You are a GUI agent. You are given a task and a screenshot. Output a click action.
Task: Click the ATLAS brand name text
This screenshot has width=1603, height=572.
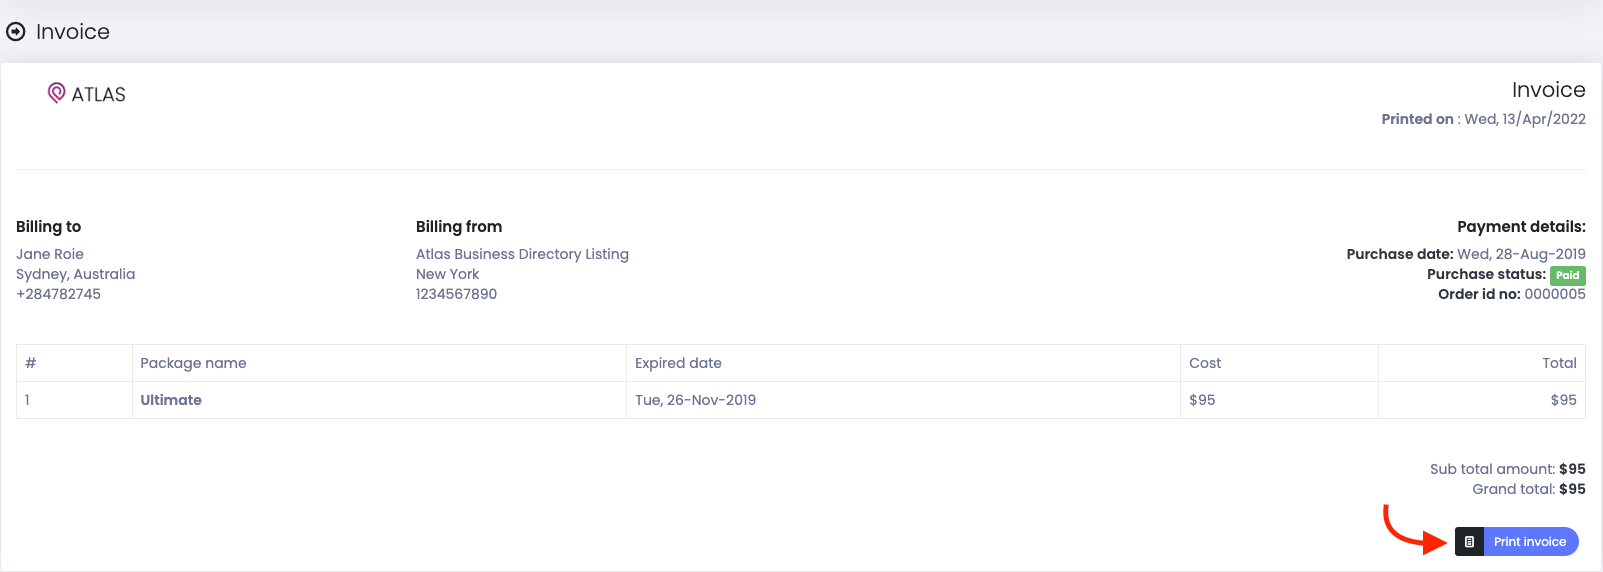99,94
